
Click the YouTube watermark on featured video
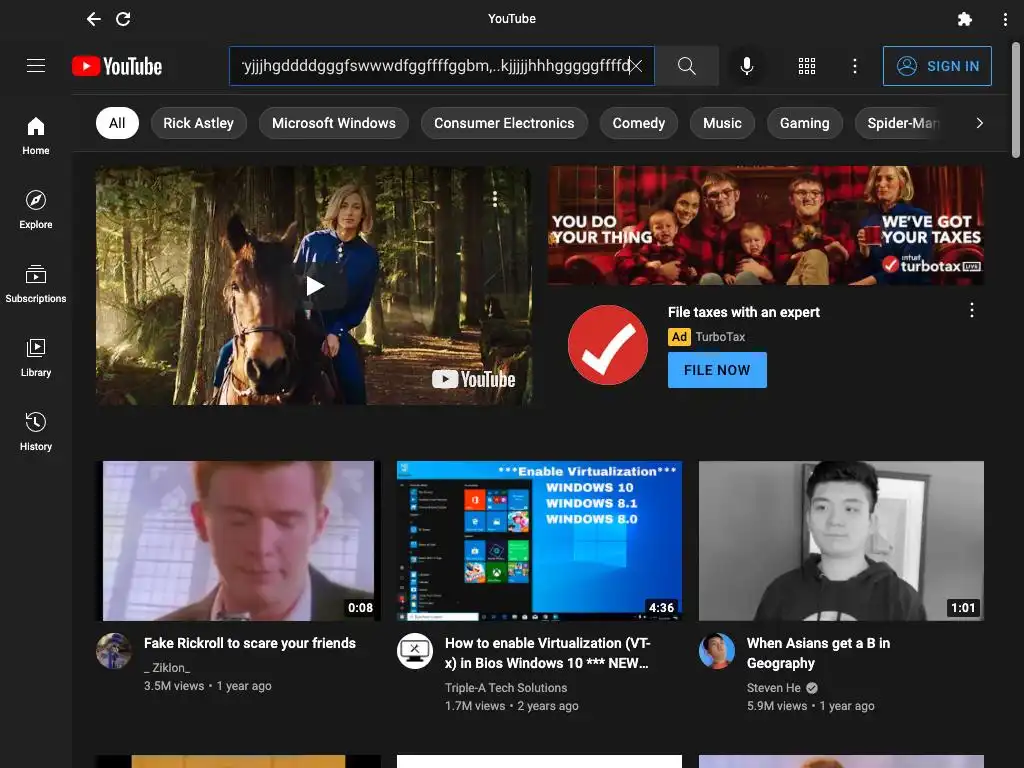473,379
